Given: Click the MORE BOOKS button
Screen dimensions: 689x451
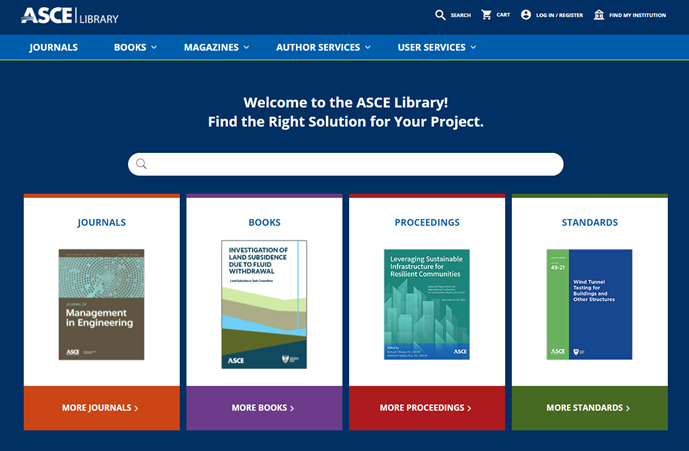Looking at the screenshot, I should pyautogui.click(x=264, y=408).
